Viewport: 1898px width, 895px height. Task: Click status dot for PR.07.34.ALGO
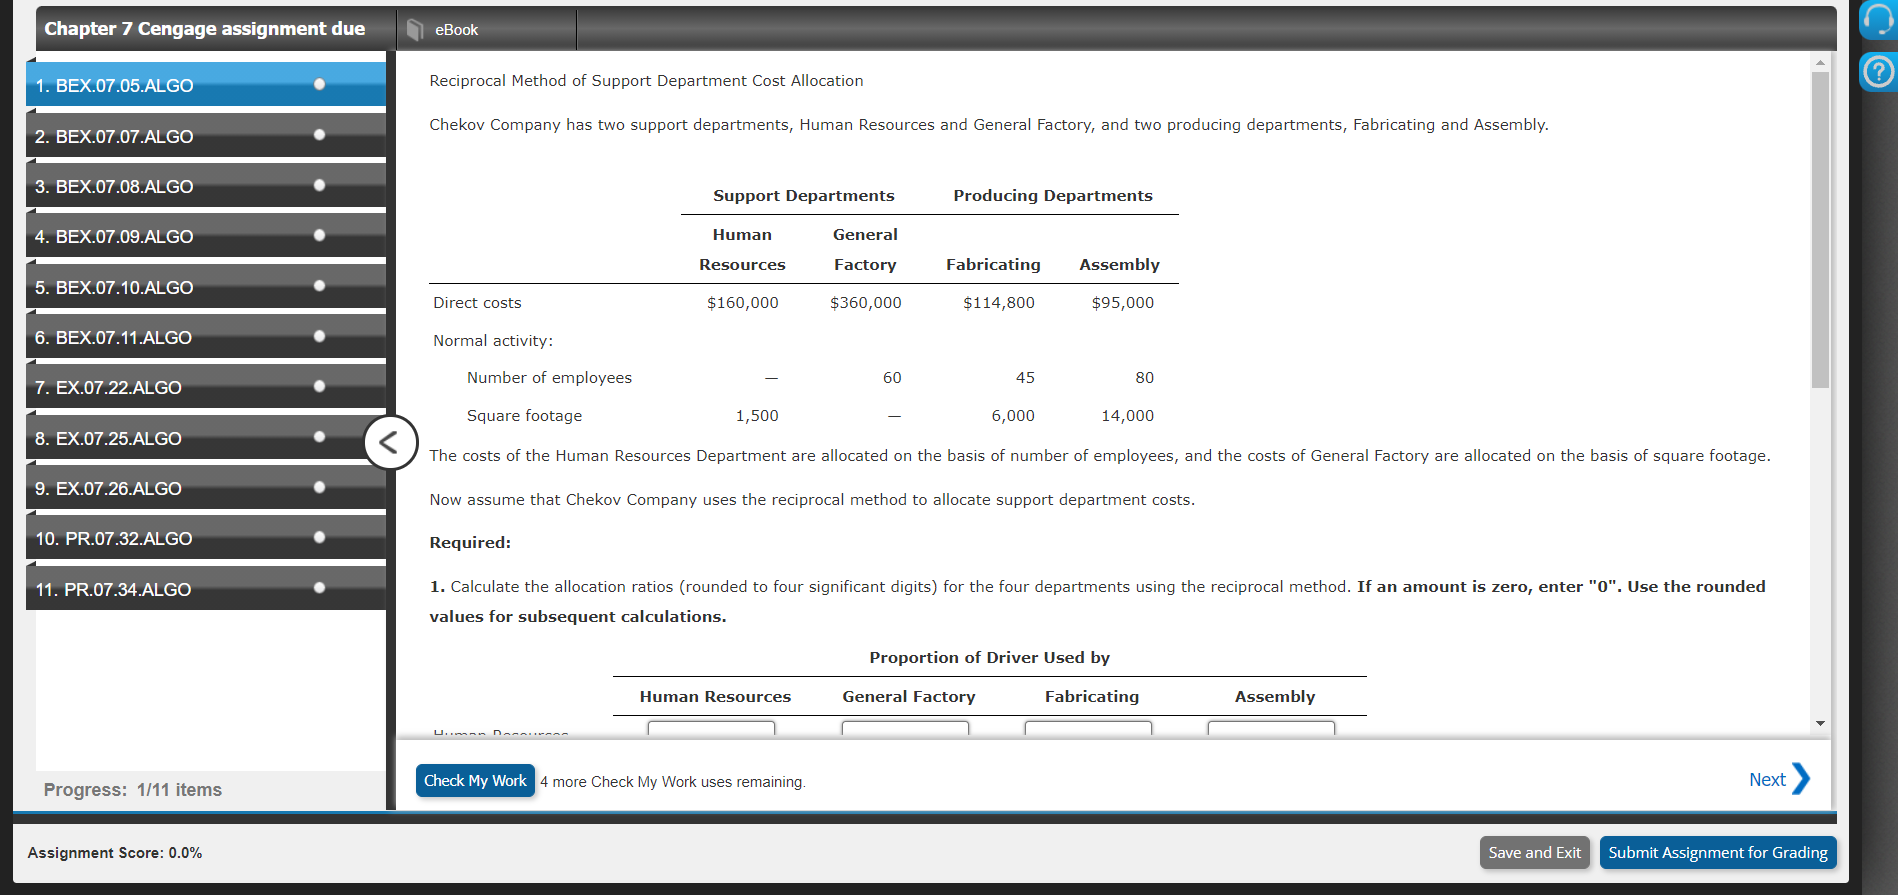pyautogui.click(x=319, y=588)
